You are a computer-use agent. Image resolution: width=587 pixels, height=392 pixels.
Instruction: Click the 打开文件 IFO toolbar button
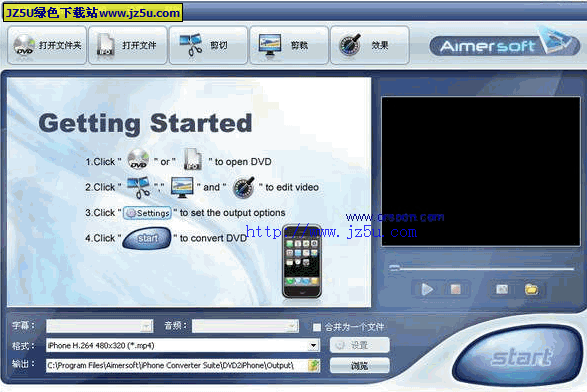pos(128,45)
